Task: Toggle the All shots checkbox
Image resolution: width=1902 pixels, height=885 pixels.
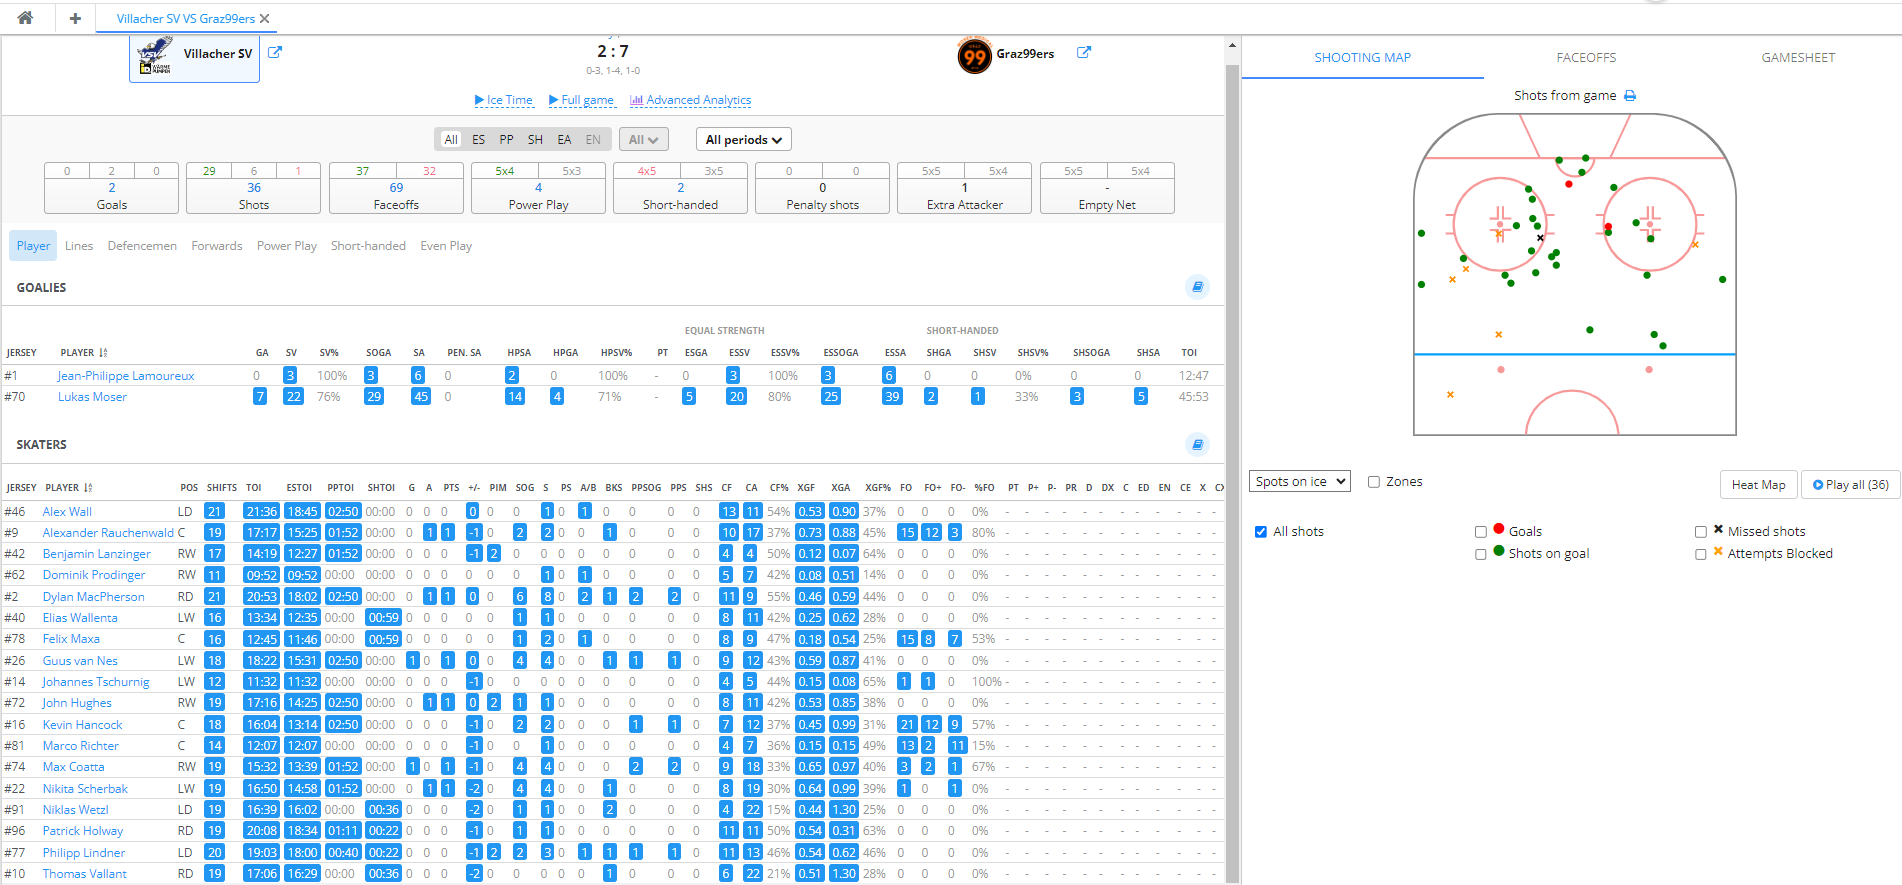Action: pyautogui.click(x=1261, y=532)
